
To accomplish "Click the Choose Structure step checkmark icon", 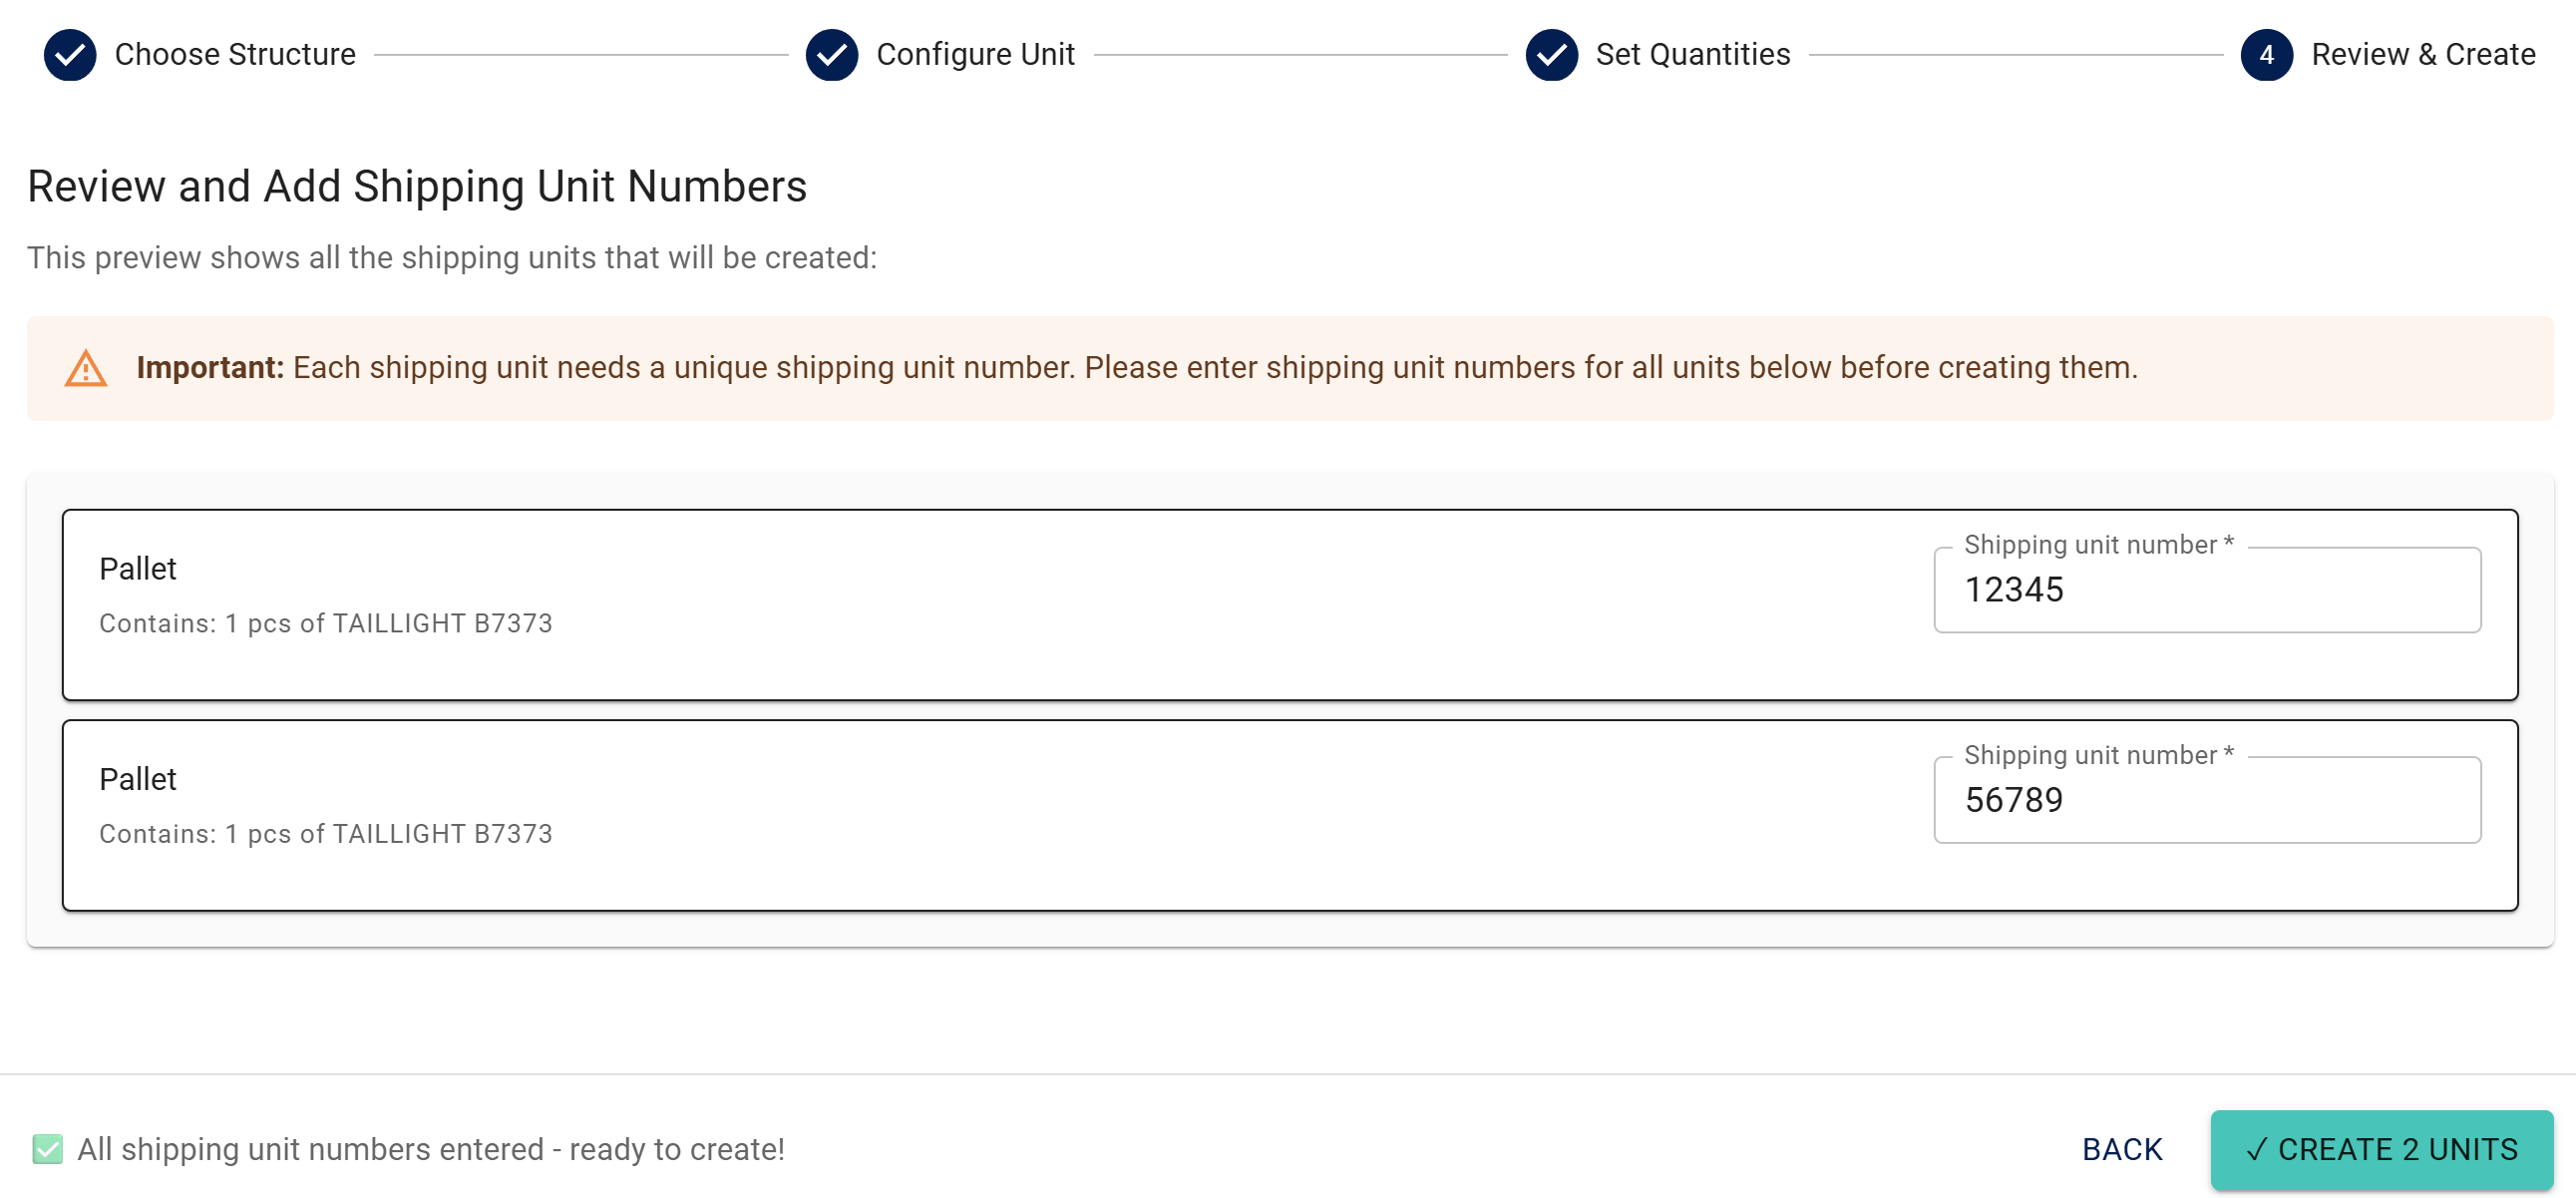I will point(70,54).
